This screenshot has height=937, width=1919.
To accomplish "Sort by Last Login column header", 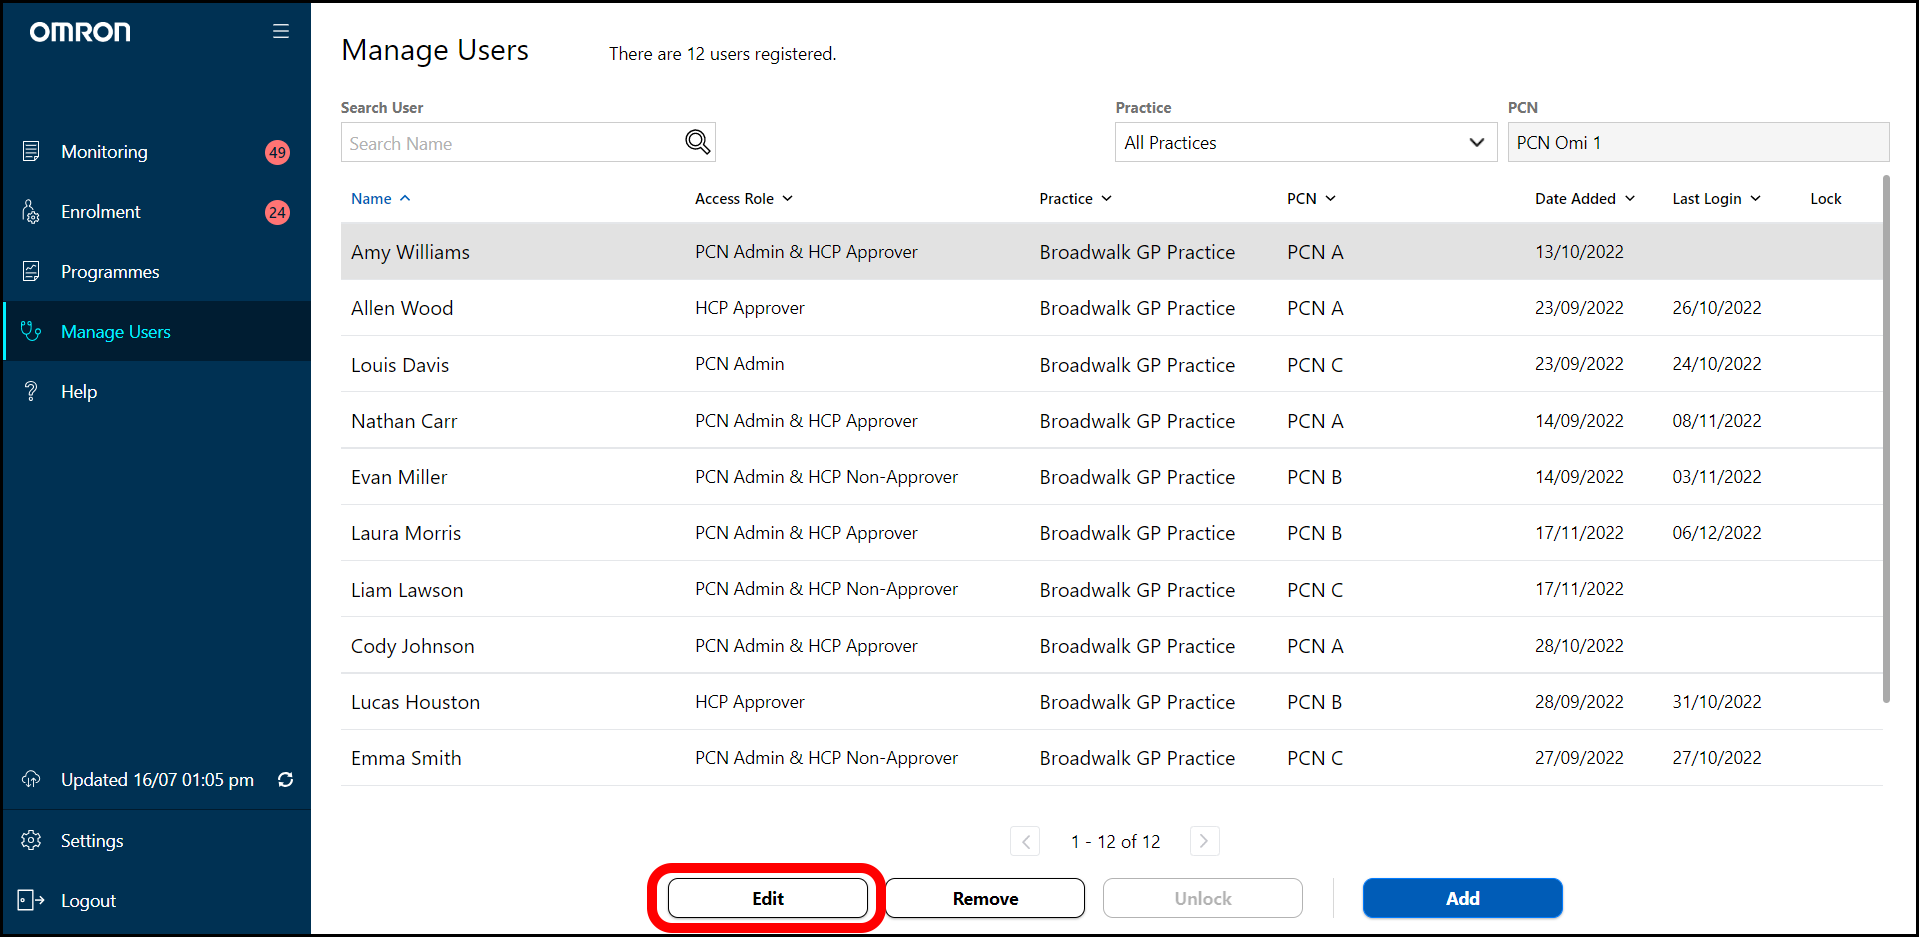I will pyautogui.click(x=1715, y=199).
